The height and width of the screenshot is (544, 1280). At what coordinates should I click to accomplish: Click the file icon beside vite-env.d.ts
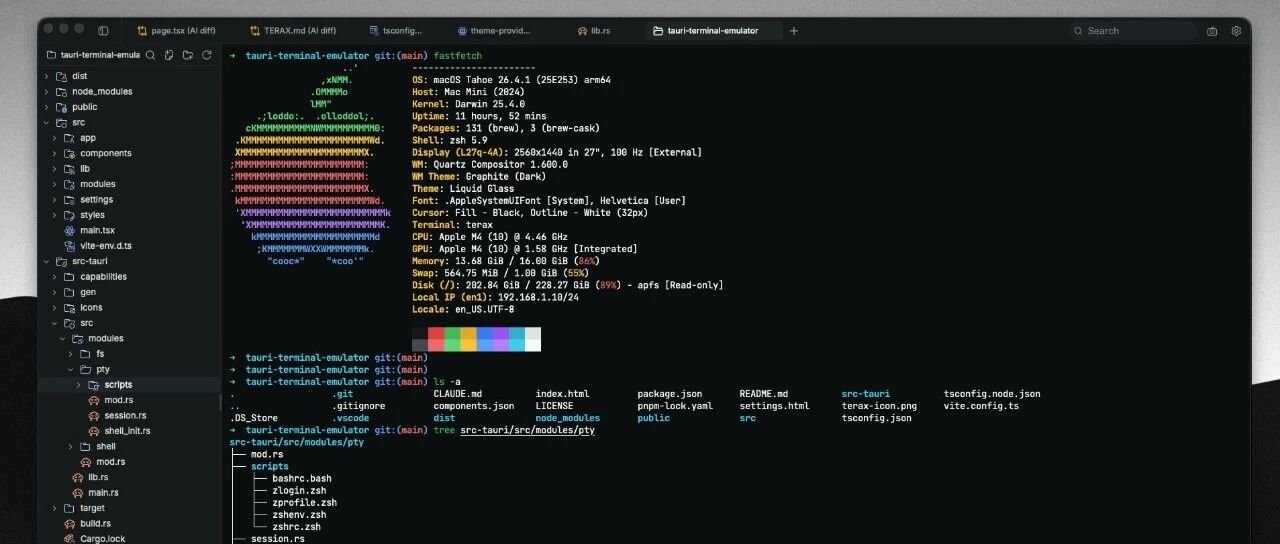tap(69, 245)
